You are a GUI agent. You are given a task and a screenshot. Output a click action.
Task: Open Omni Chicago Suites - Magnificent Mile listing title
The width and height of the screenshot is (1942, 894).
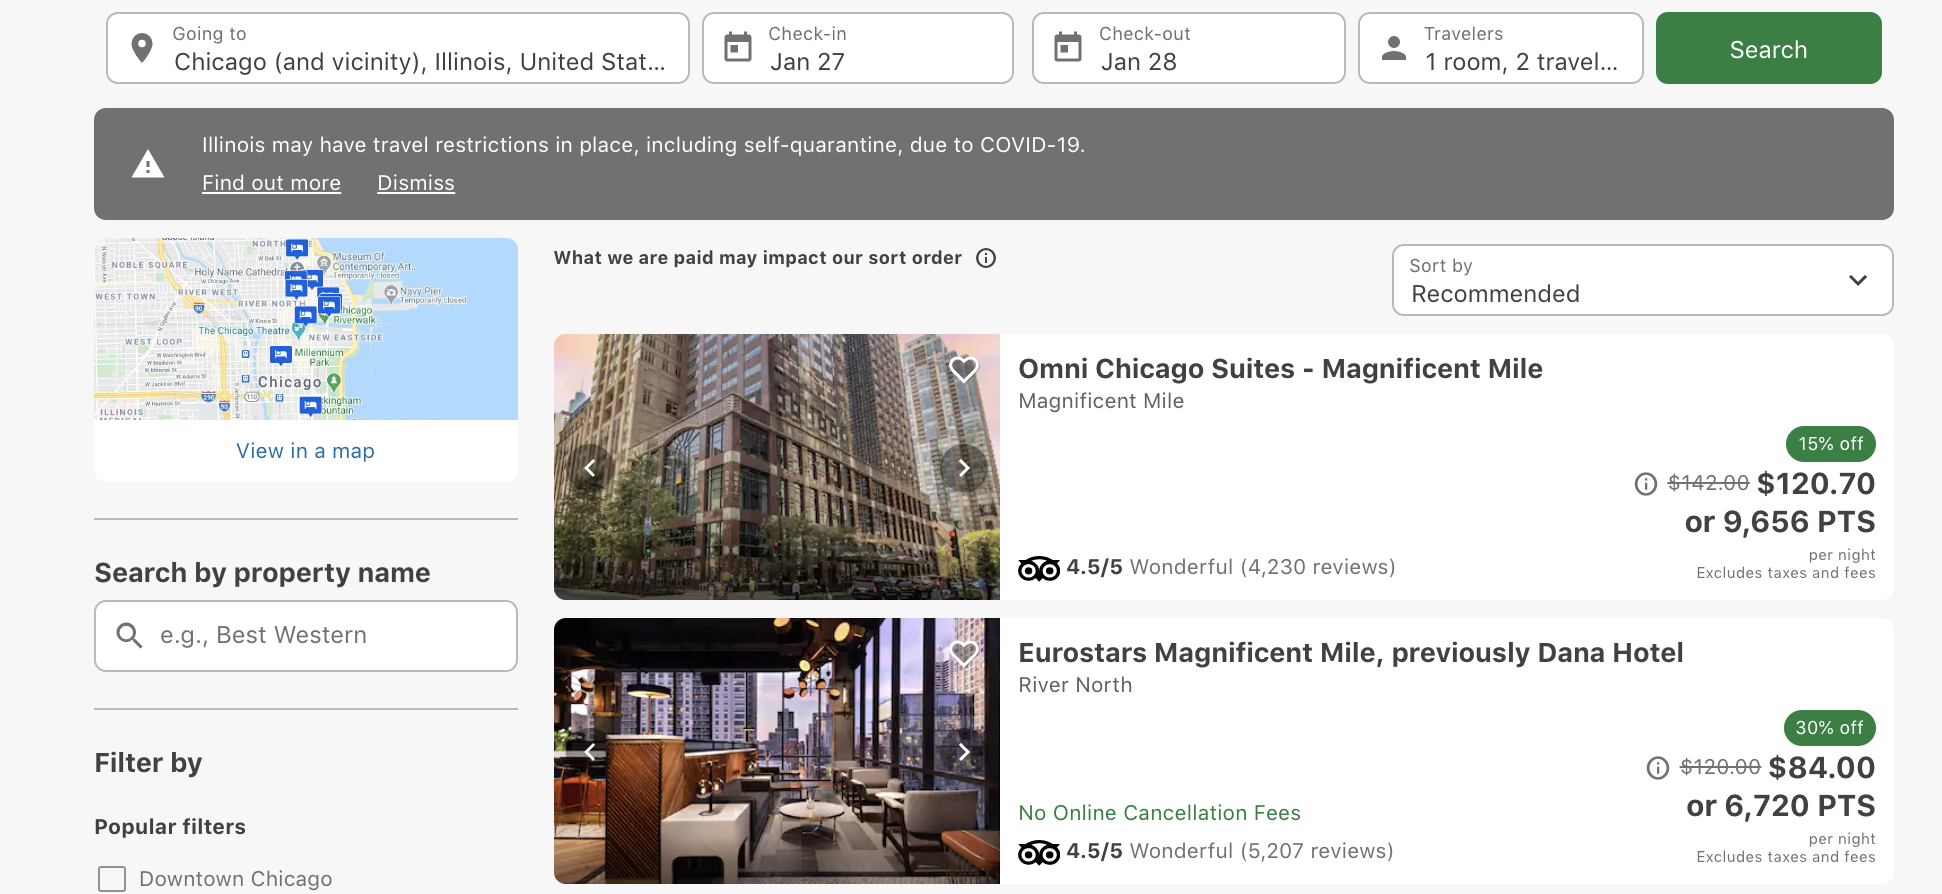point(1280,369)
